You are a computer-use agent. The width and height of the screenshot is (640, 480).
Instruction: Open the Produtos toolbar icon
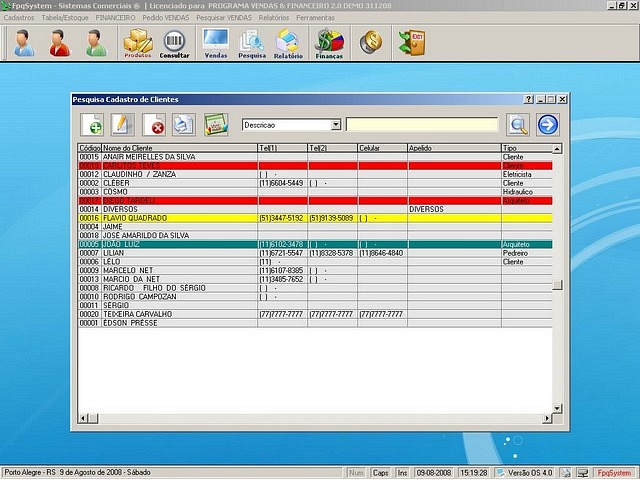coord(138,43)
